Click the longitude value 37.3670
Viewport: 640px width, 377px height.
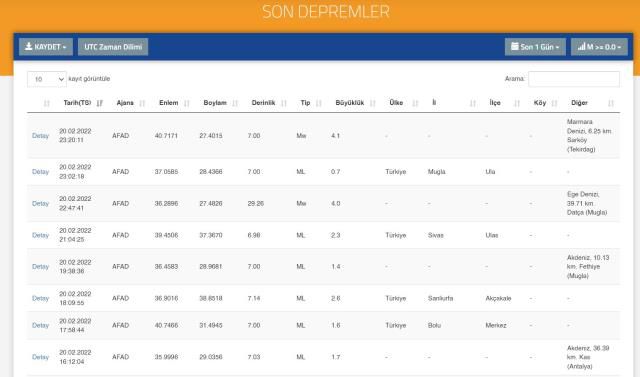pyautogui.click(x=211, y=235)
